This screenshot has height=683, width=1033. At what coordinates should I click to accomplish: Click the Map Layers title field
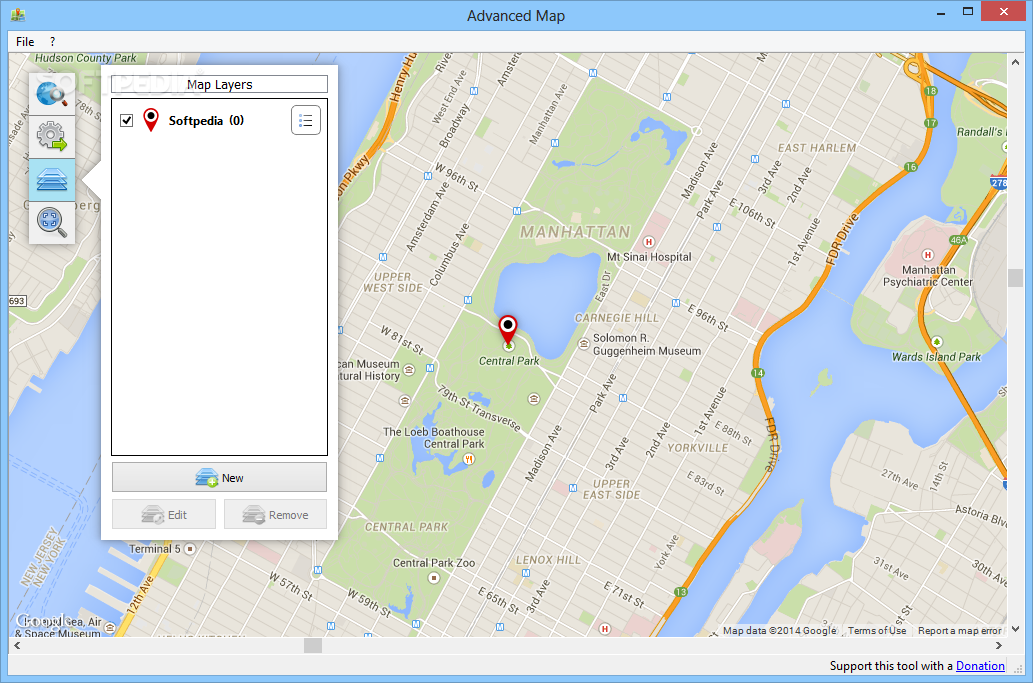219,84
